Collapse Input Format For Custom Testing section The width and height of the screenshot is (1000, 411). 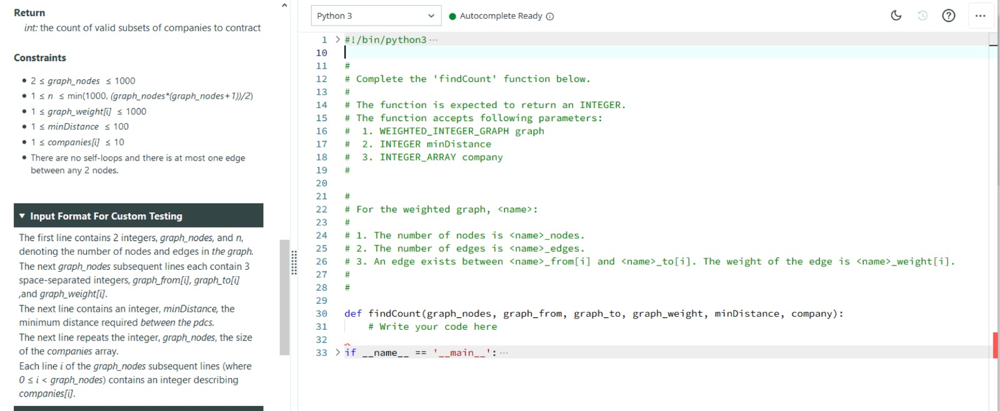tap(23, 216)
